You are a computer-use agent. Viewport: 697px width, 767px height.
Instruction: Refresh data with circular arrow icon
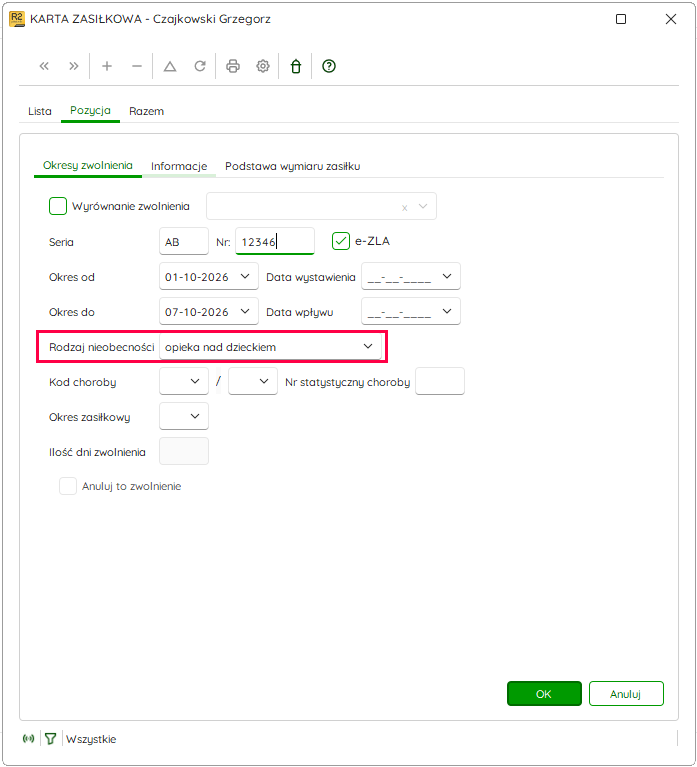200,66
